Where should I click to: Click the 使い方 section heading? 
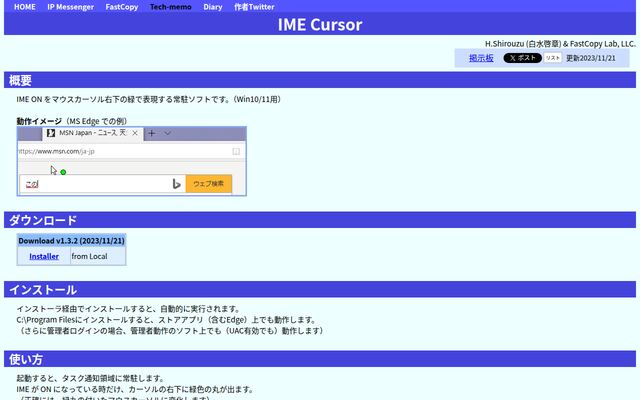click(320, 359)
